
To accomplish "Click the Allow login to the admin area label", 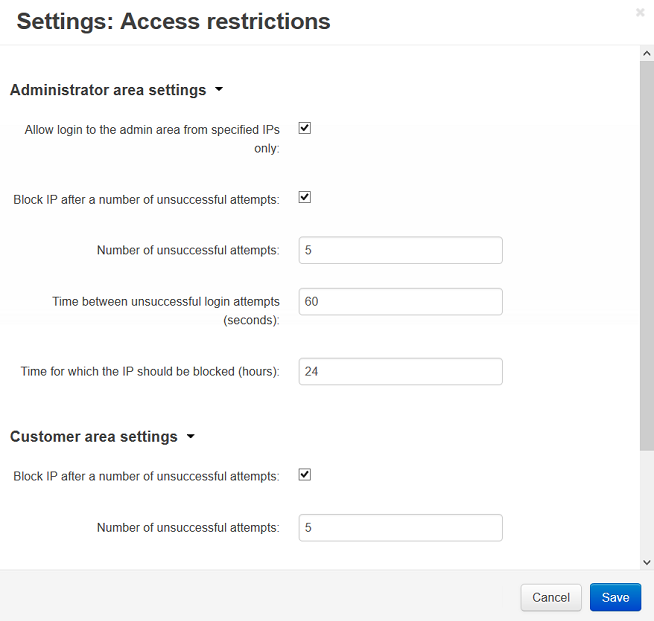I will 152,139.
